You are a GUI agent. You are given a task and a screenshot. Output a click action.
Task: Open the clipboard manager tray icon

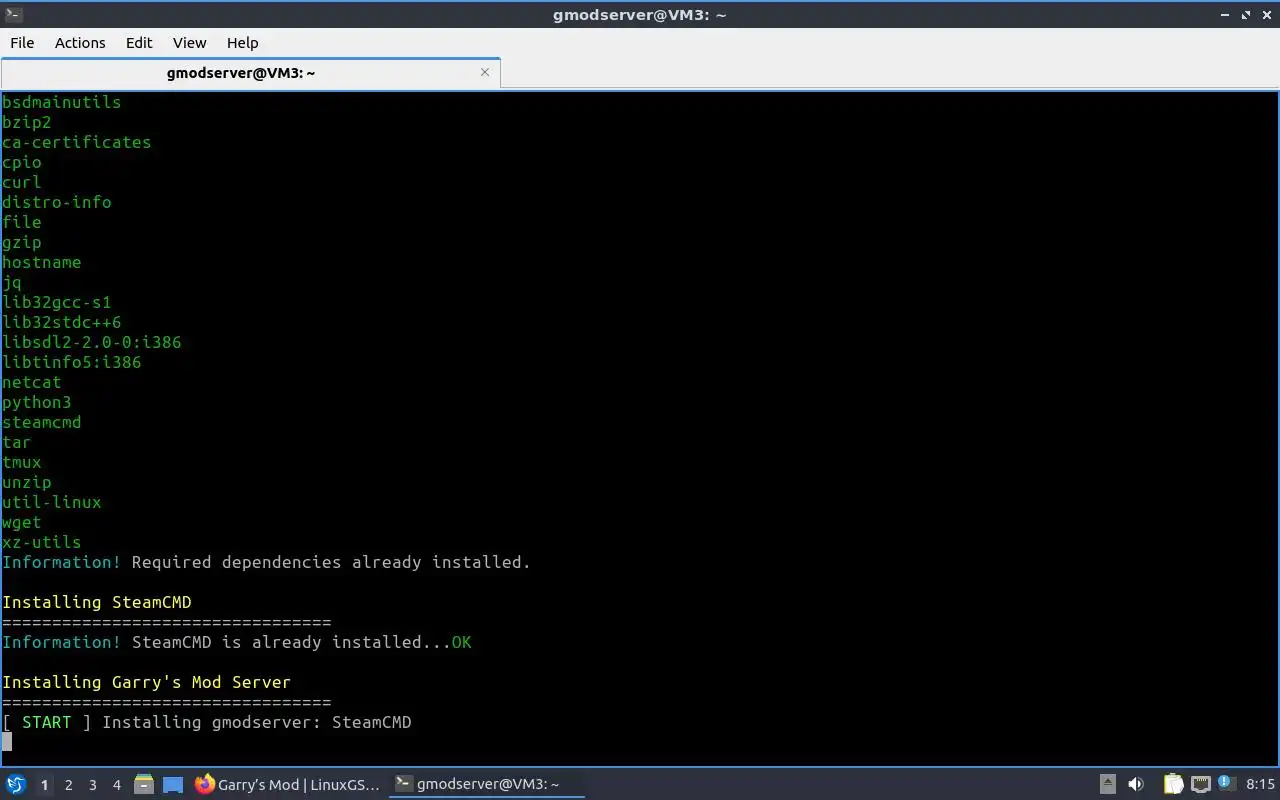coord(1173,785)
